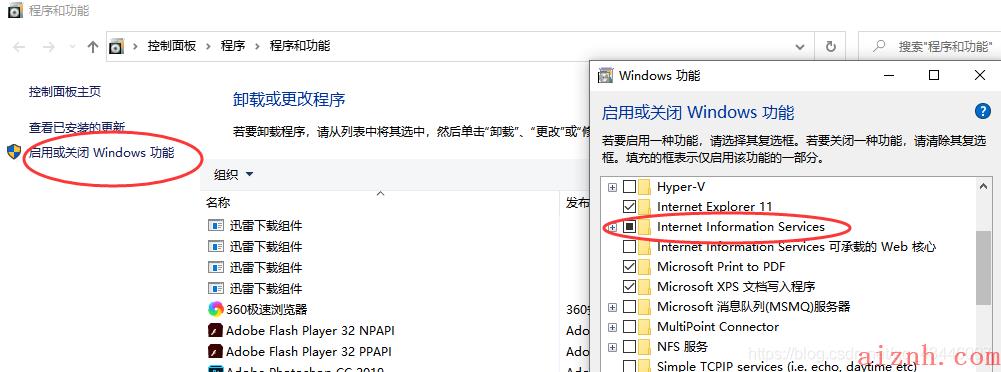
Task: Click the Windows 功能 dialog title icon
Action: 605,75
